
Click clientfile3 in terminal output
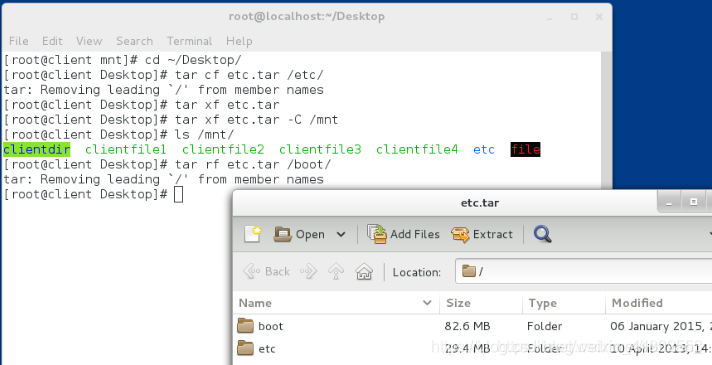320,149
